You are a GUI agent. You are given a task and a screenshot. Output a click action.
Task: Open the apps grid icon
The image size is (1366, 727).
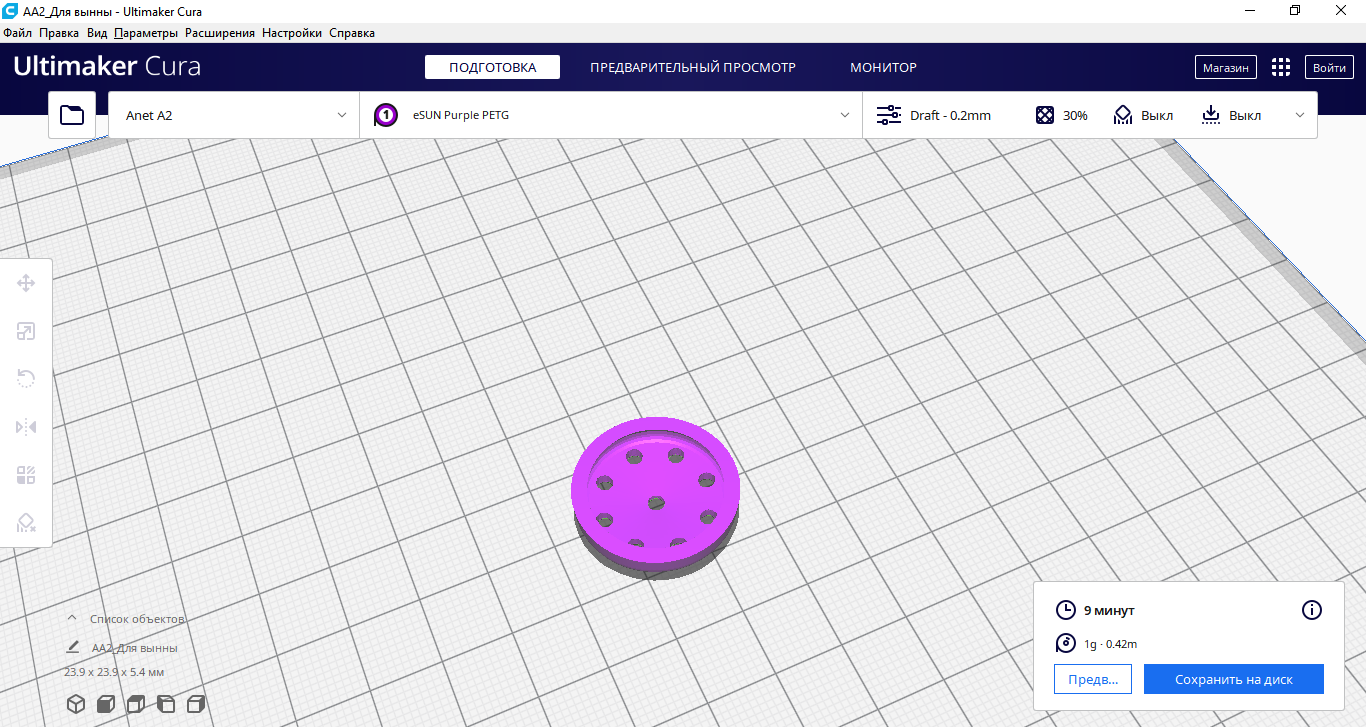click(x=1280, y=67)
